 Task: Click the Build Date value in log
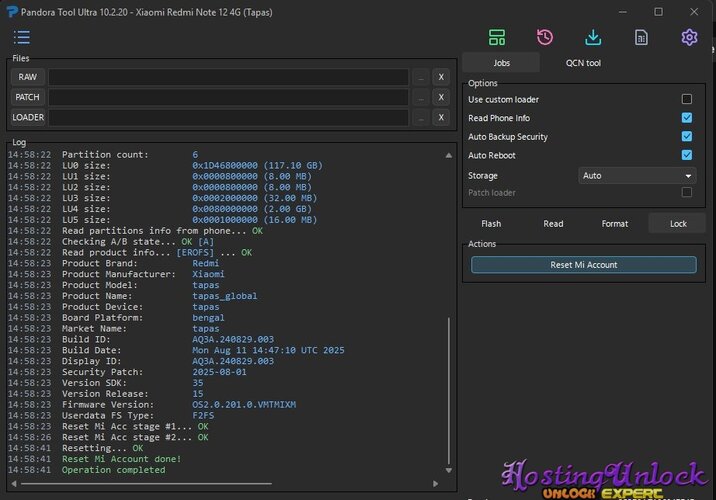268,350
